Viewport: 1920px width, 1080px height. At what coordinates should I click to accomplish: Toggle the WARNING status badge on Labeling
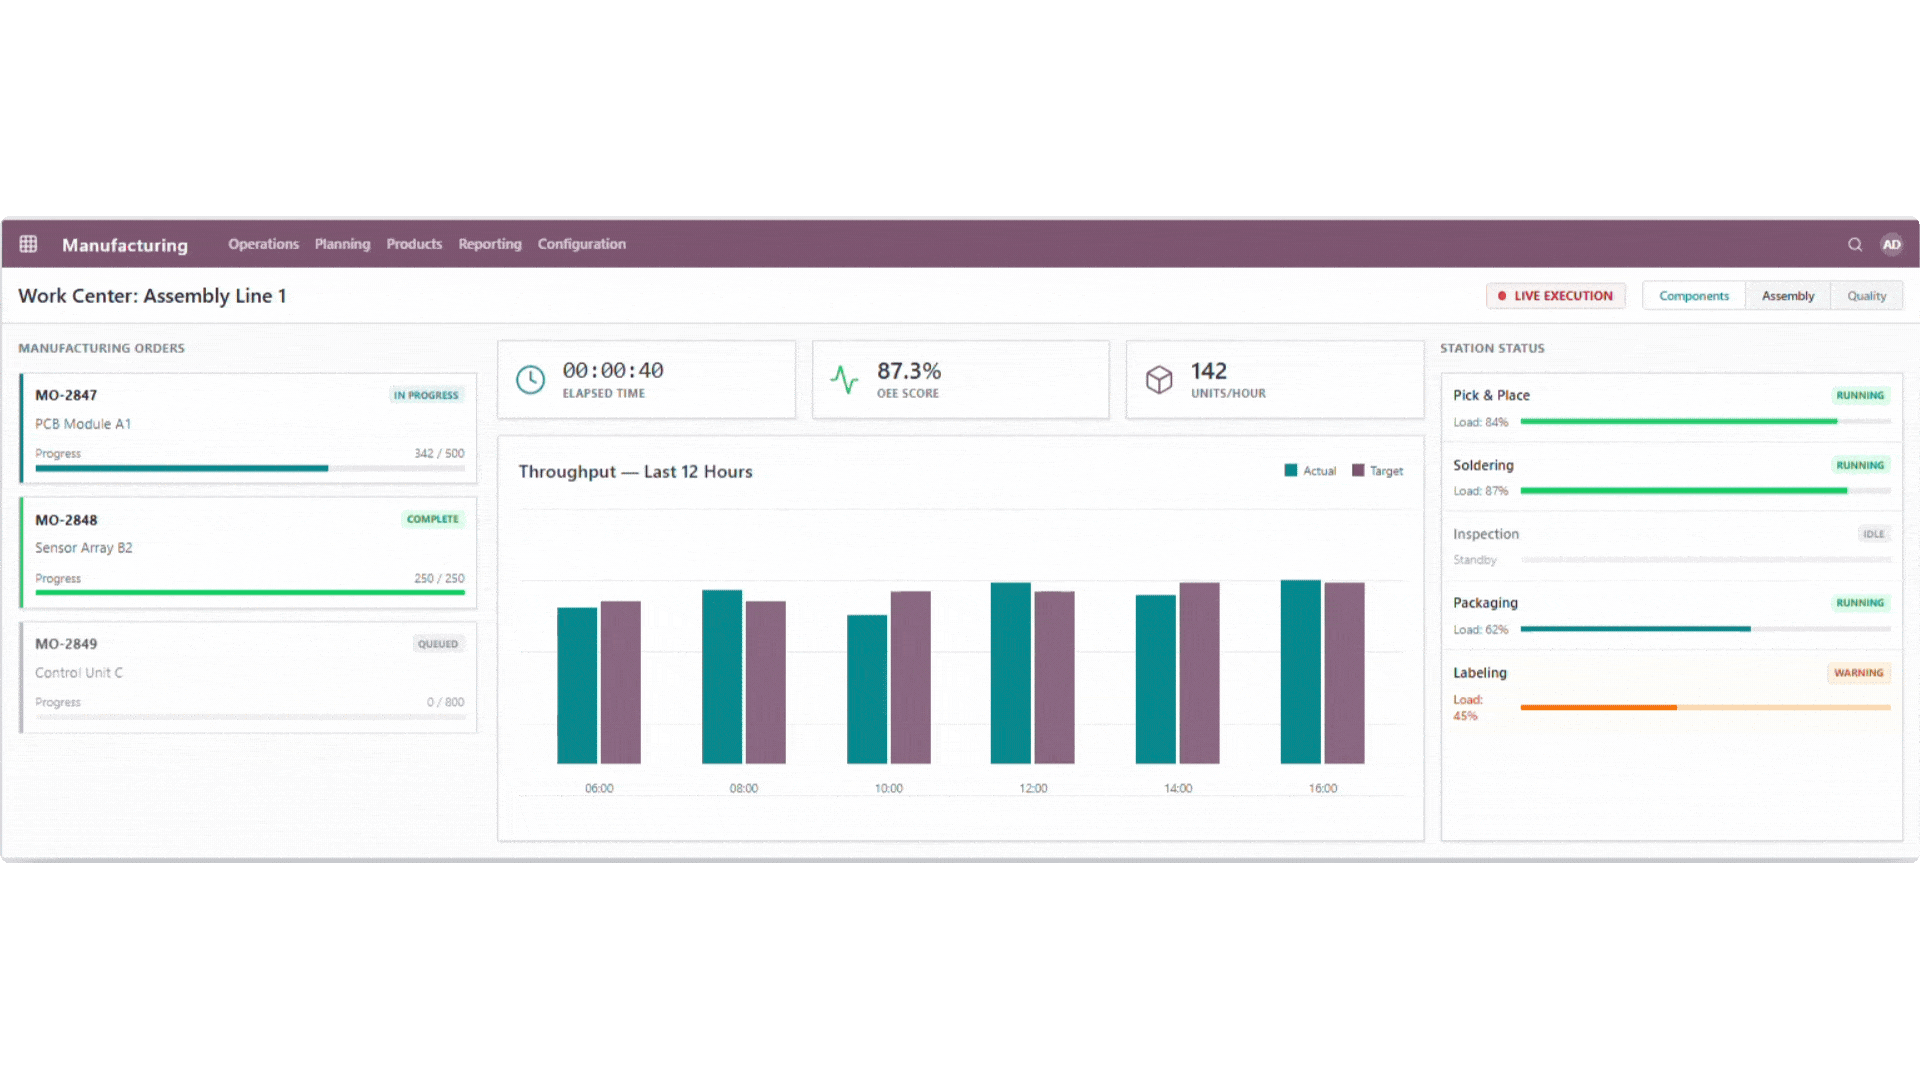(x=1858, y=672)
